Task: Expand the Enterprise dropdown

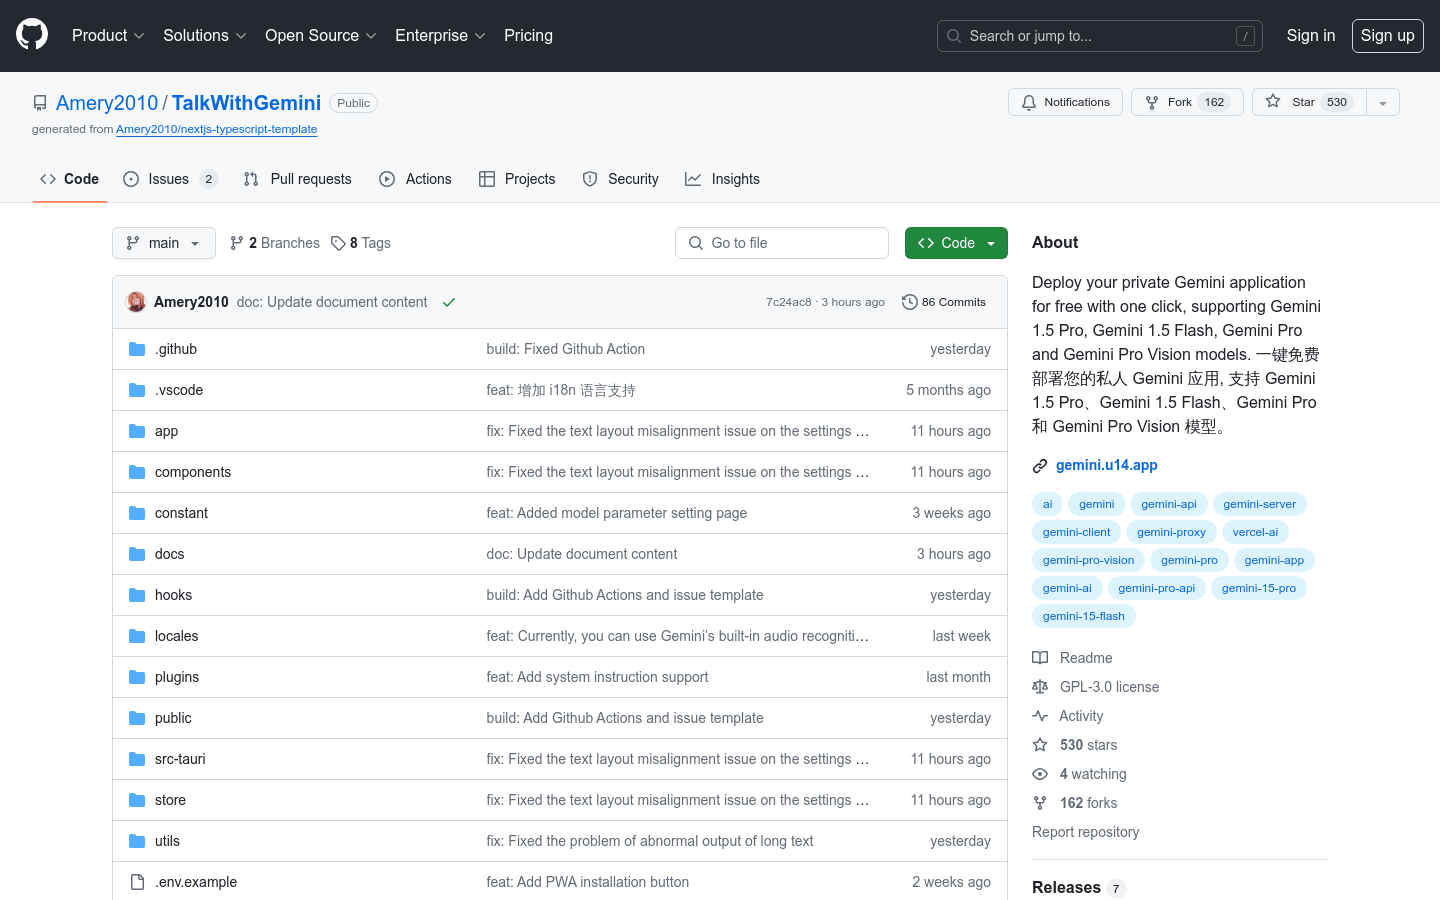Action: [x=440, y=35]
